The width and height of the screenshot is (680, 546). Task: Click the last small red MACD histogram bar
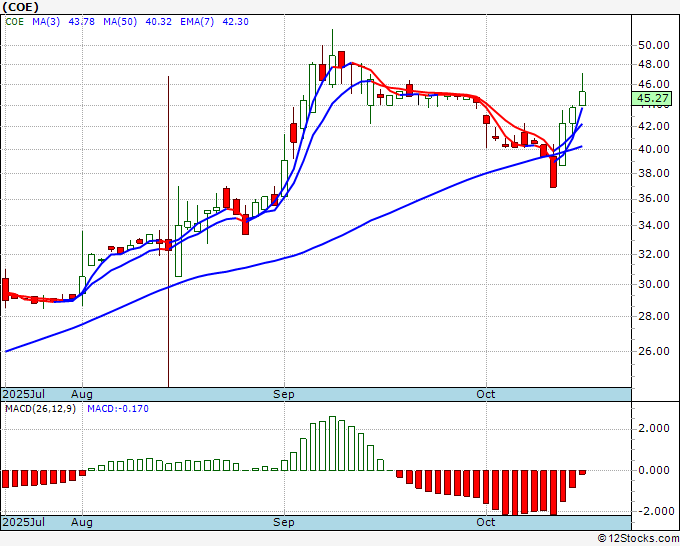pyautogui.click(x=582, y=472)
